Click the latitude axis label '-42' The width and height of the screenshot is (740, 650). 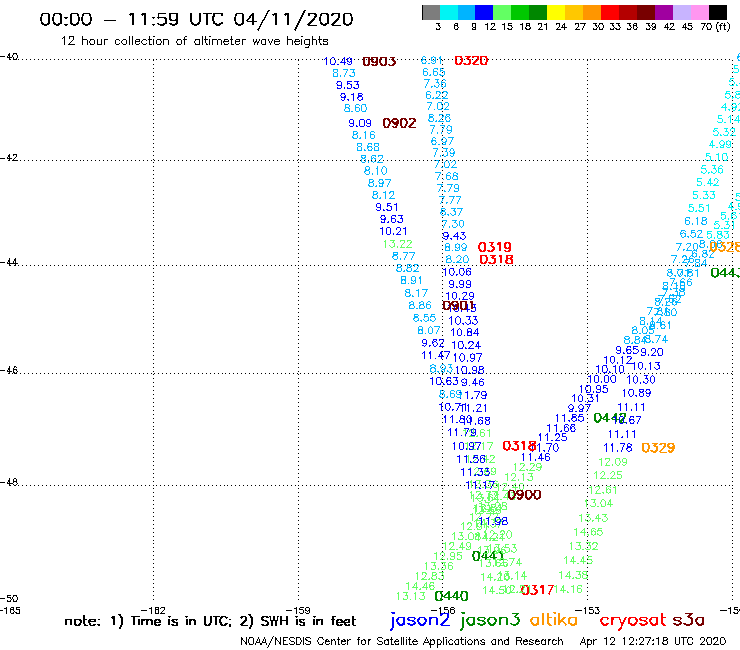[x=9, y=158]
